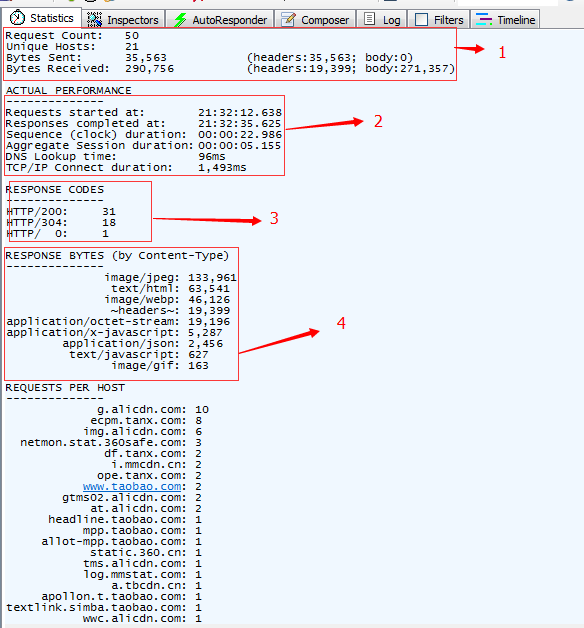Click the wwc.alicdn.com host row

[142, 619]
